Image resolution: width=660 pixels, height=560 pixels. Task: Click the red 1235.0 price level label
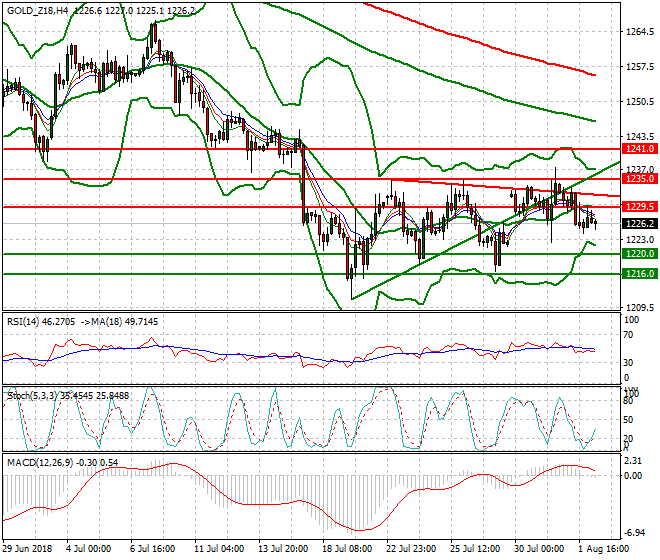tap(639, 179)
